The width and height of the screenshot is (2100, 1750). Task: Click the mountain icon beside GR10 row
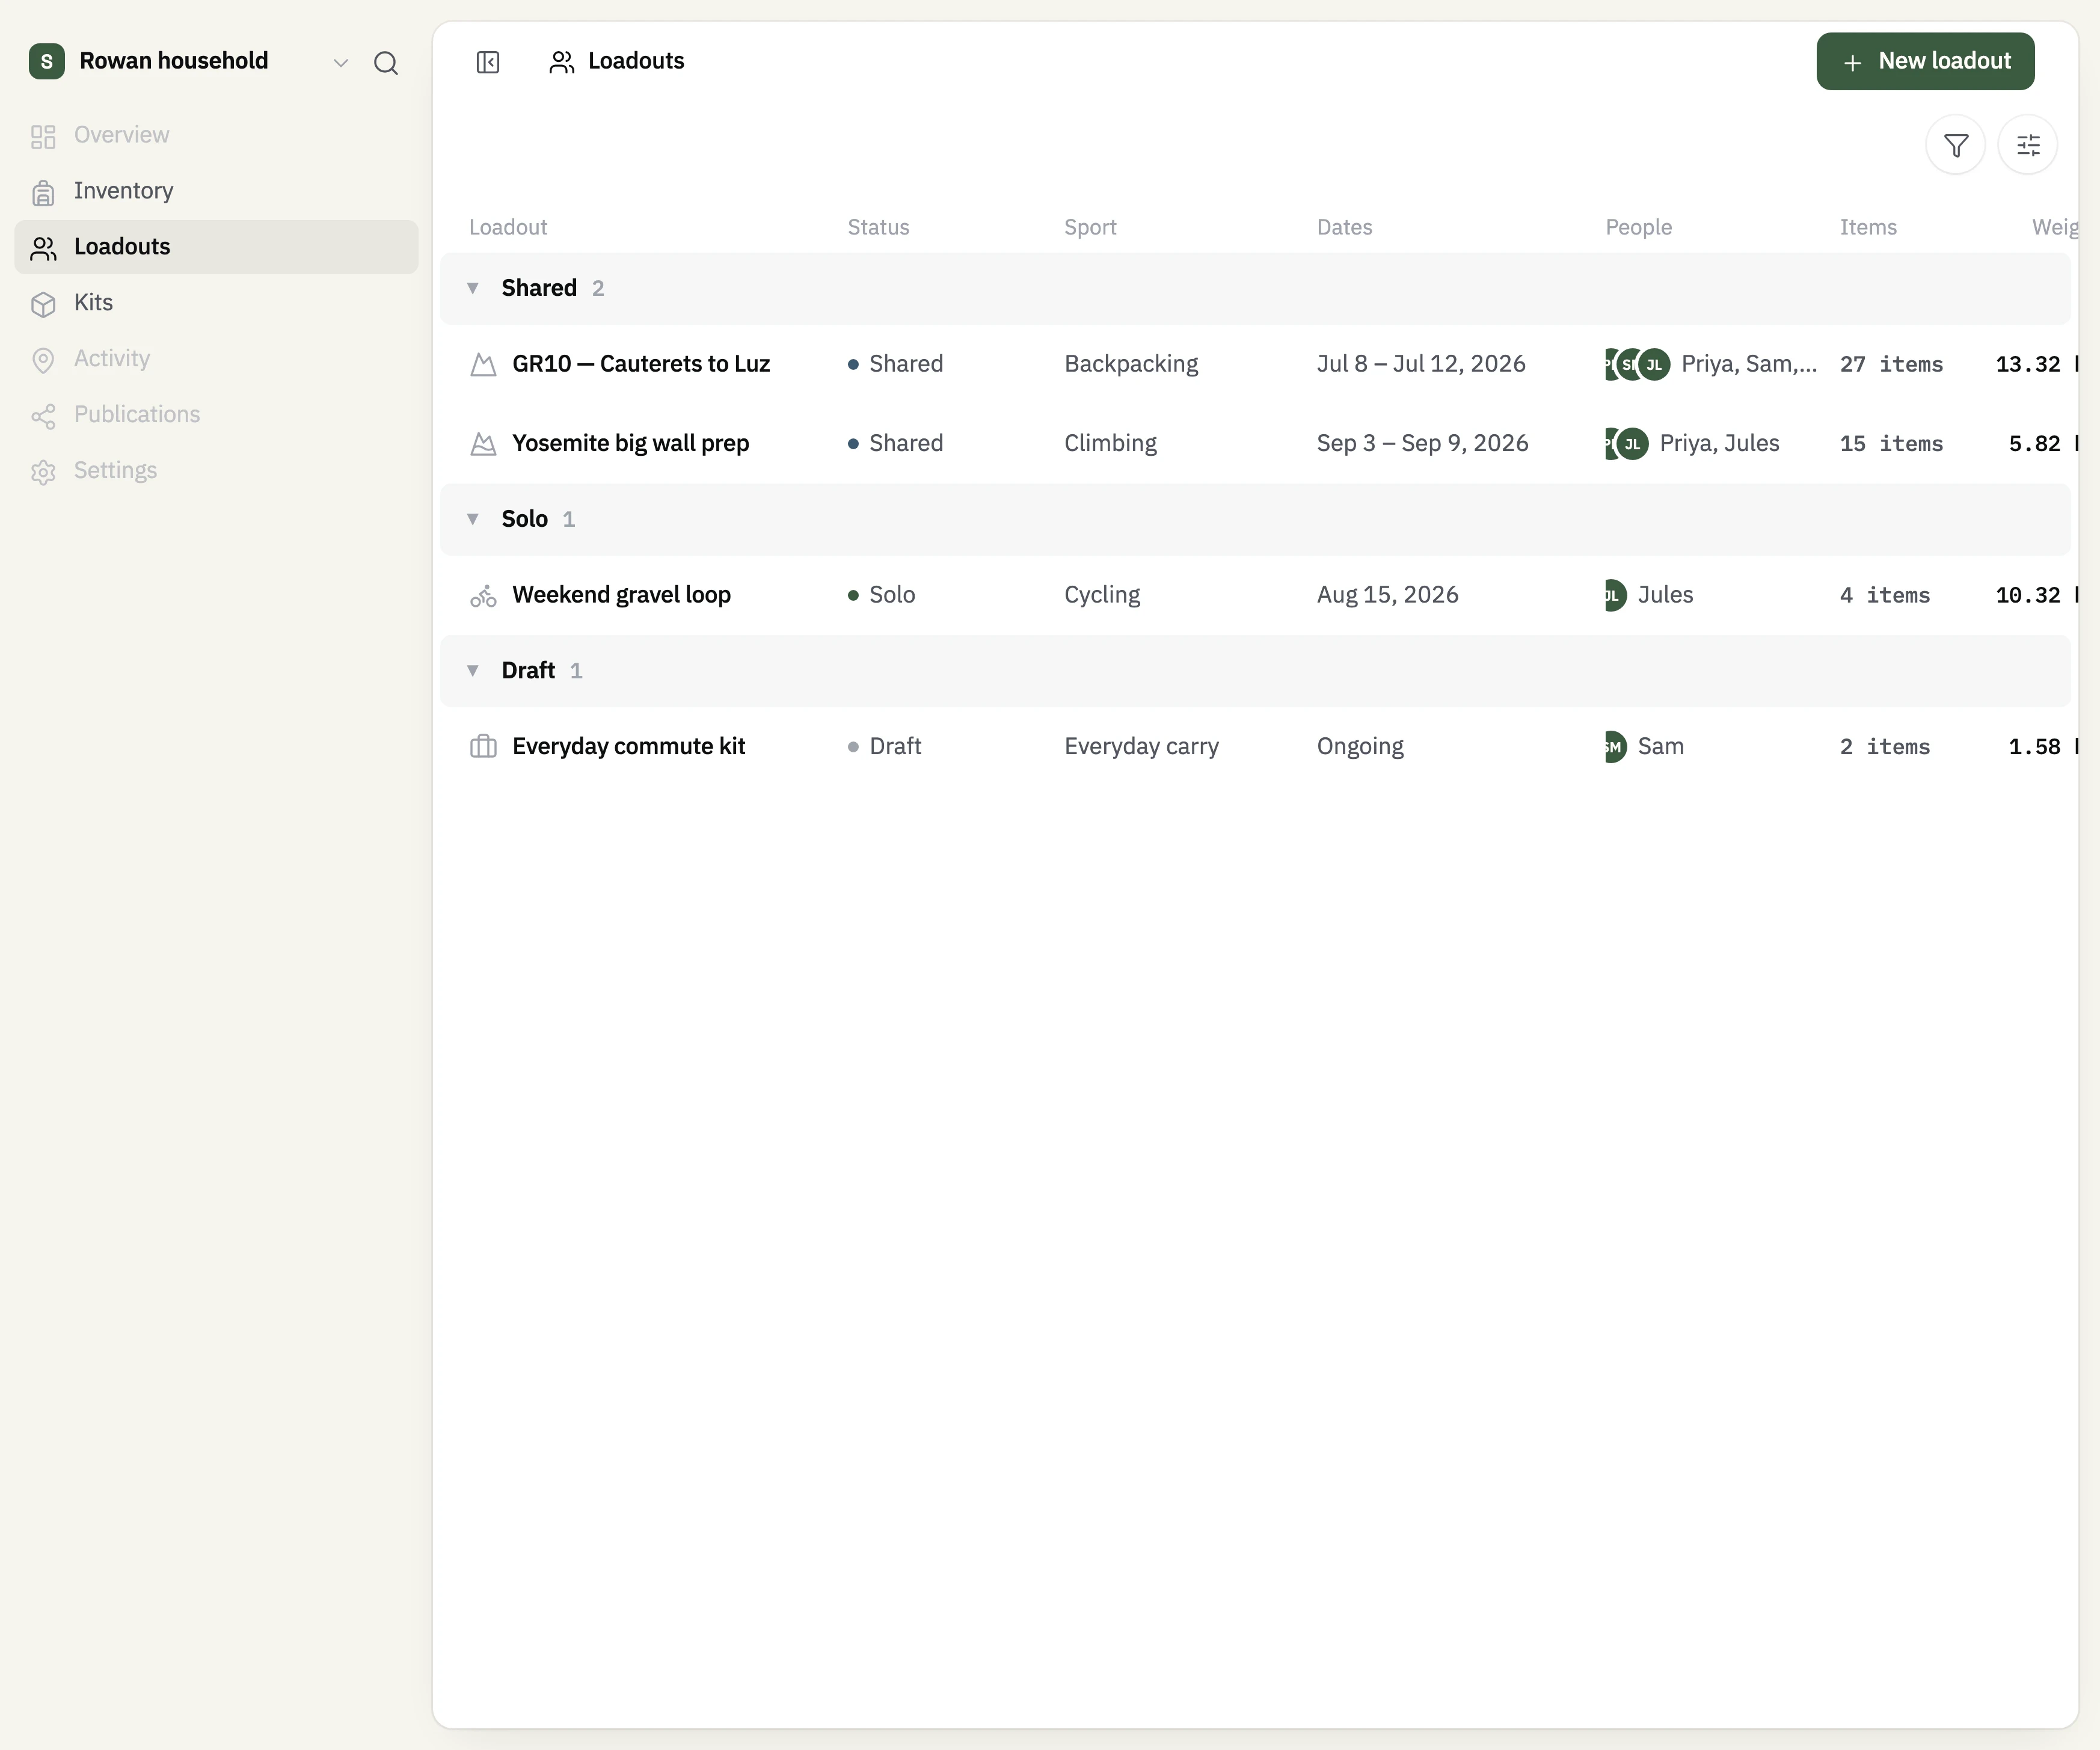coord(483,364)
